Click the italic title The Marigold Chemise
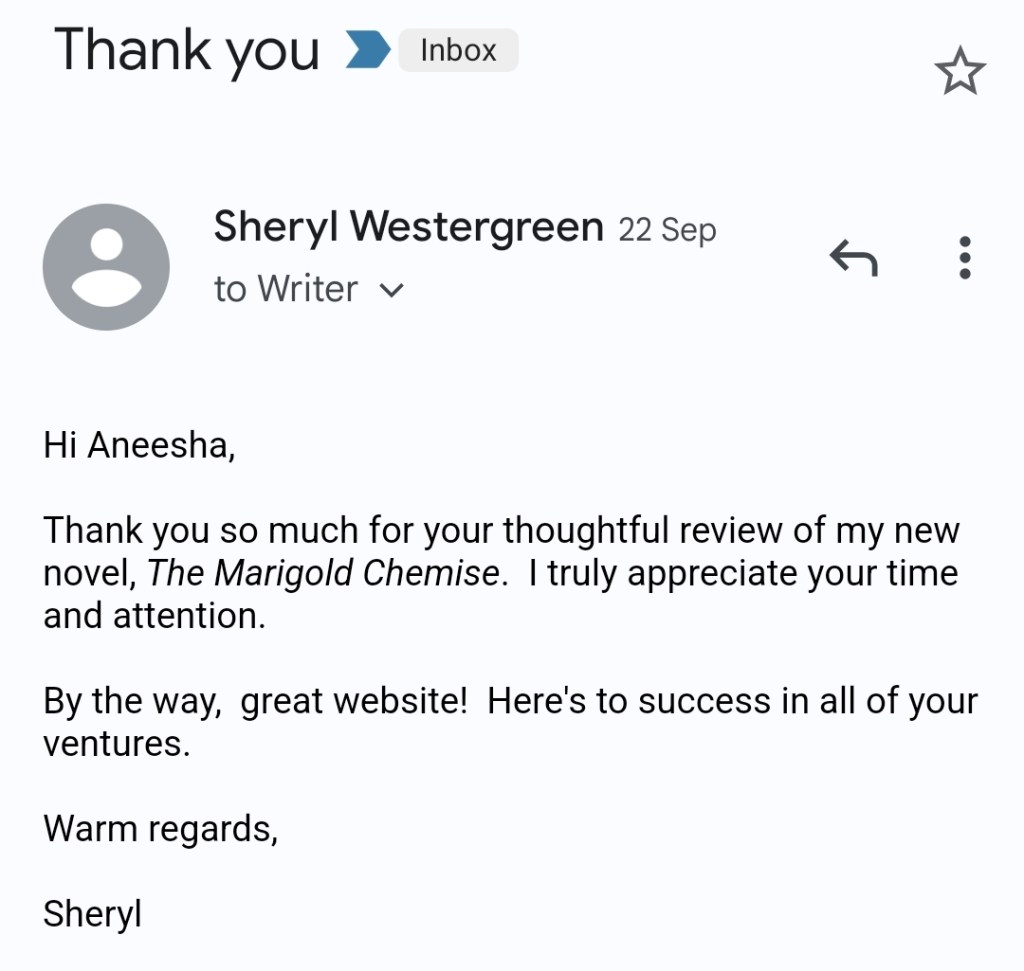This screenshot has height=971, width=1024. tap(323, 574)
